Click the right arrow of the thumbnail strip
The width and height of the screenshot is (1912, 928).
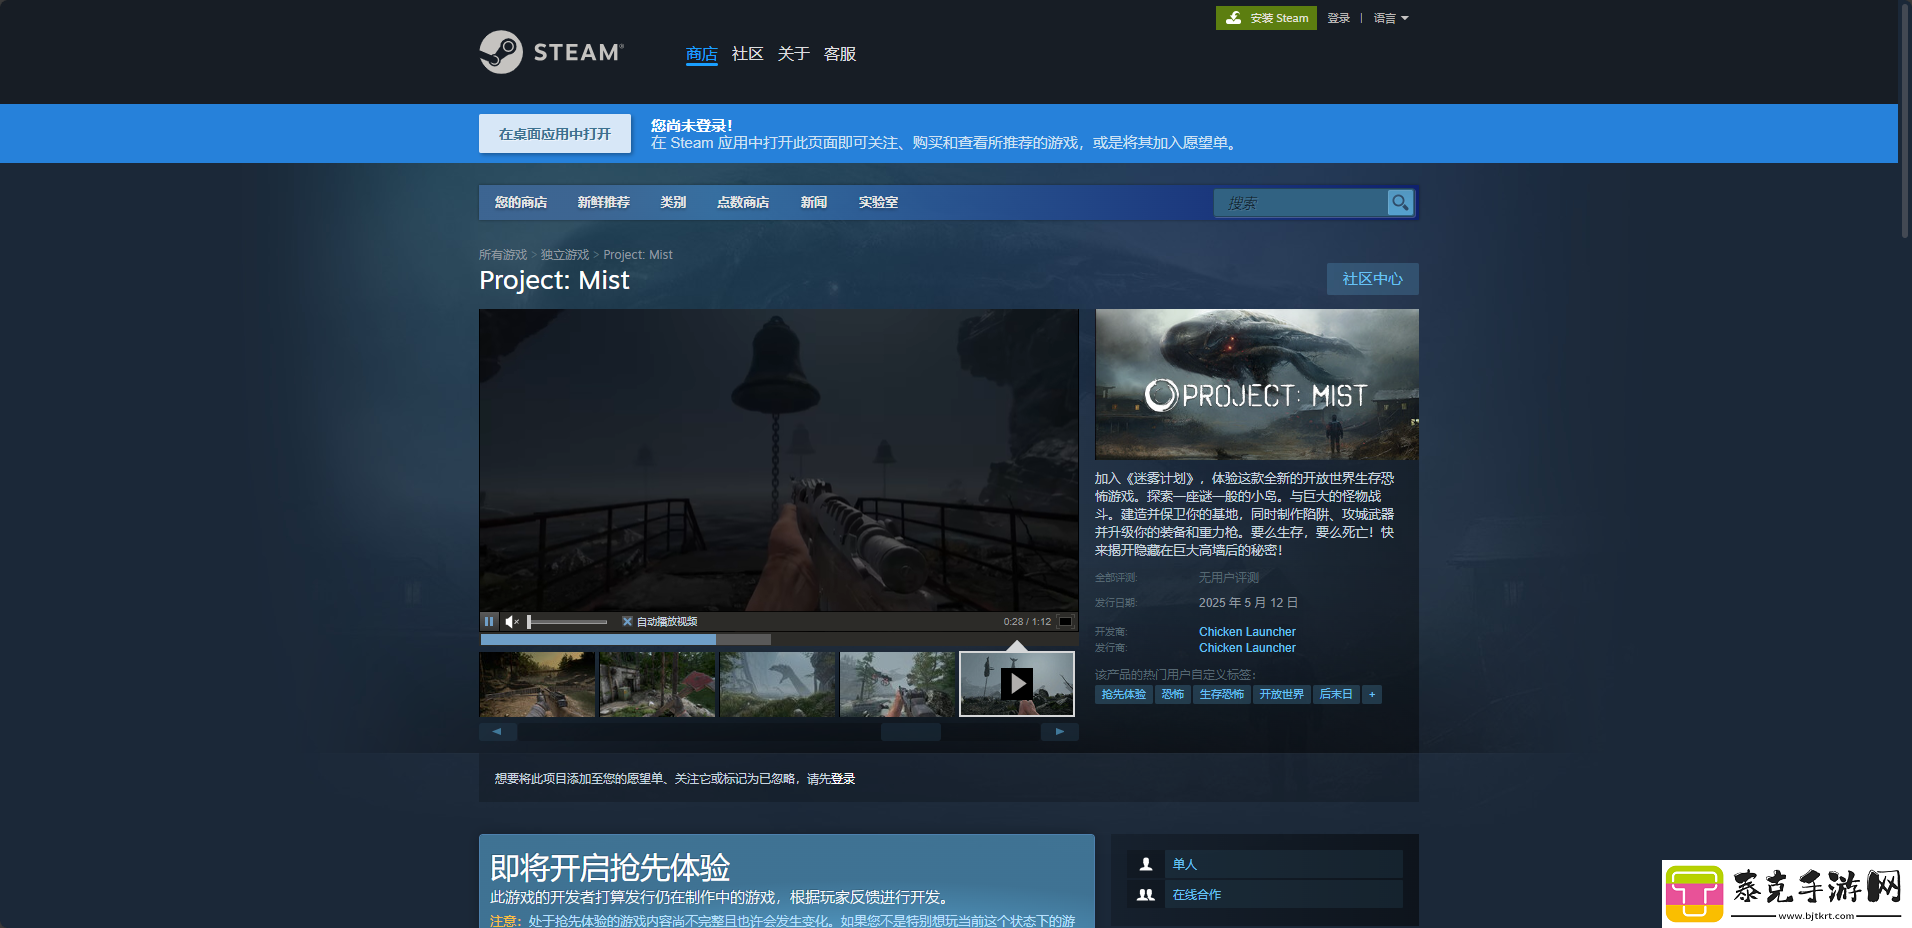click(1060, 731)
